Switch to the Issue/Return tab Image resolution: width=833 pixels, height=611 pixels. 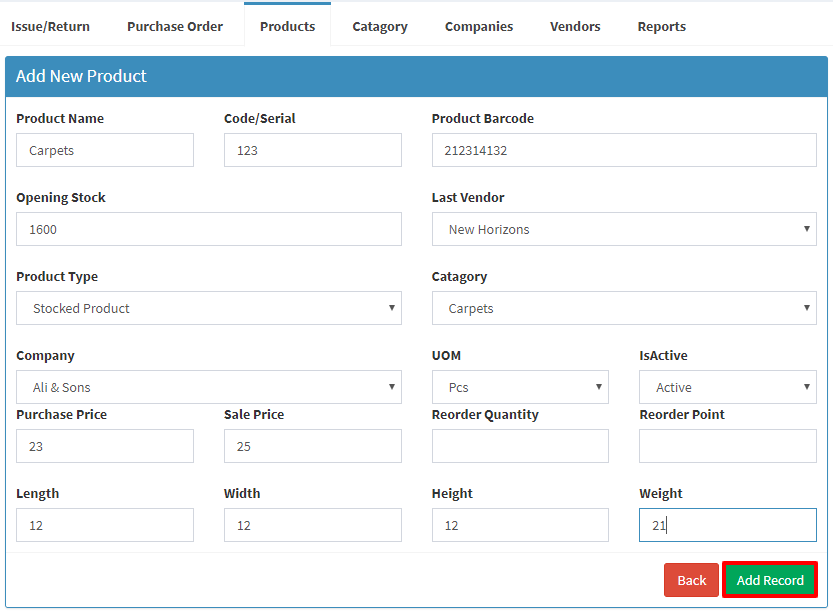[50, 27]
